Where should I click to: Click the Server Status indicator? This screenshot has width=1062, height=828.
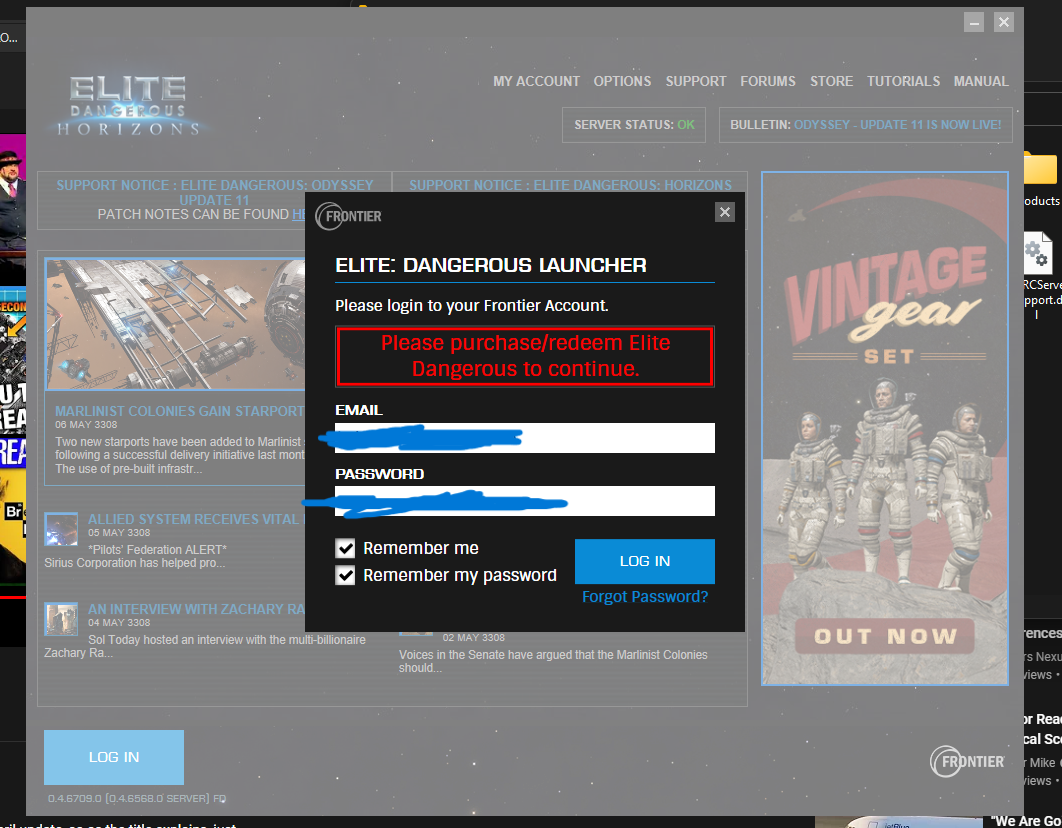point(634,125)
